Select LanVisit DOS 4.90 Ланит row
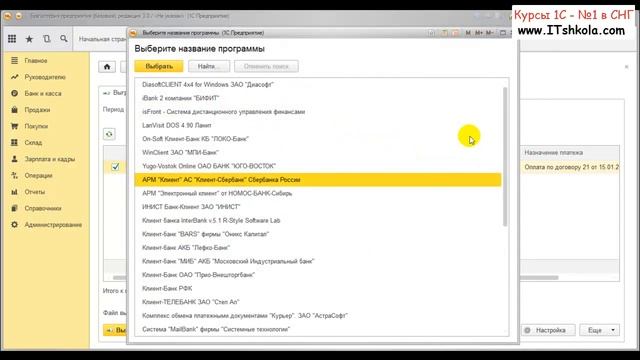The width and height of the screenshot is (640, 360). tap(318, 125)
